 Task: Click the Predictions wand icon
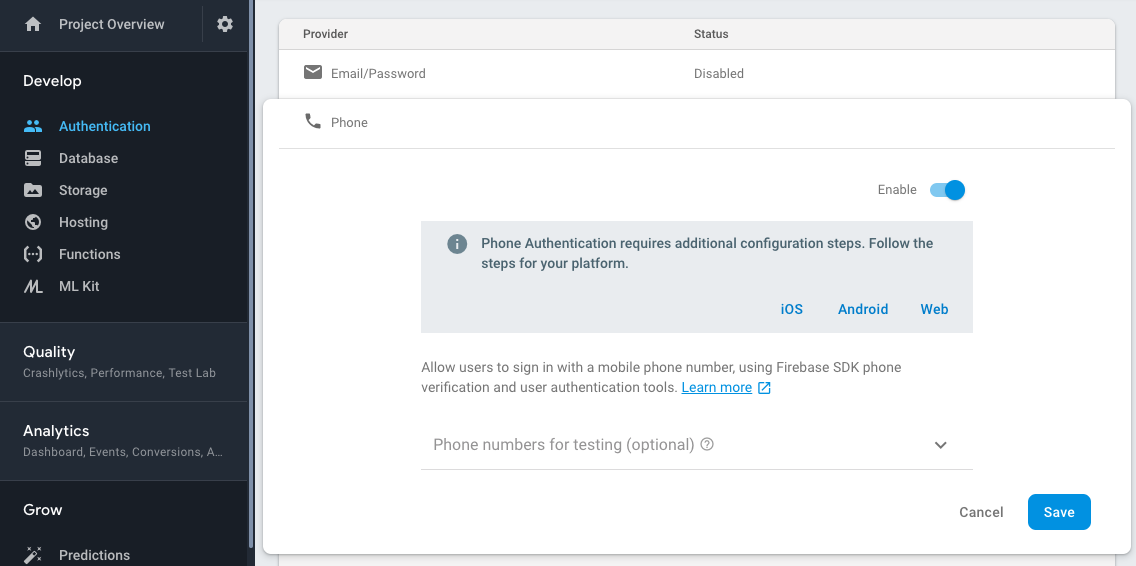pos(33,555)
